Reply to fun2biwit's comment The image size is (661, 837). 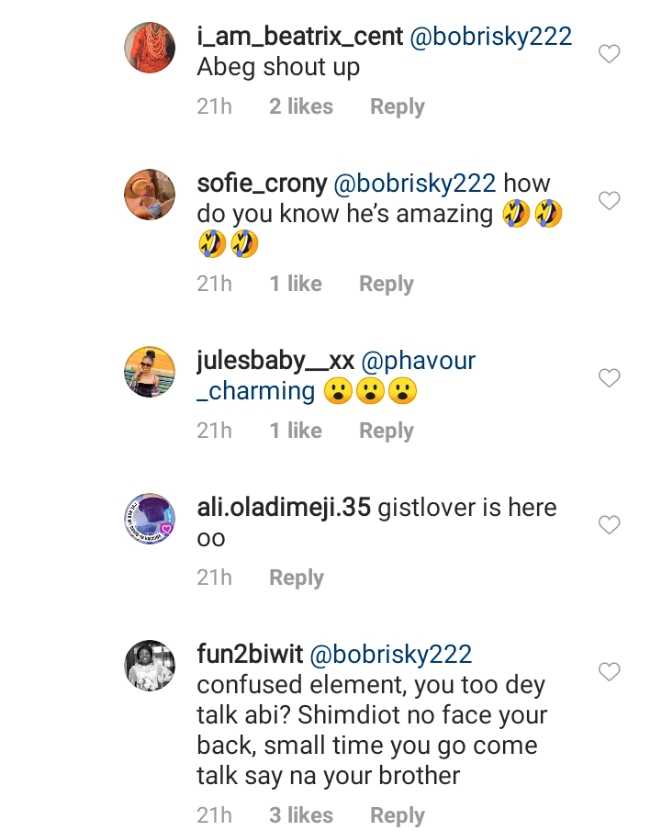coord(397,815)
